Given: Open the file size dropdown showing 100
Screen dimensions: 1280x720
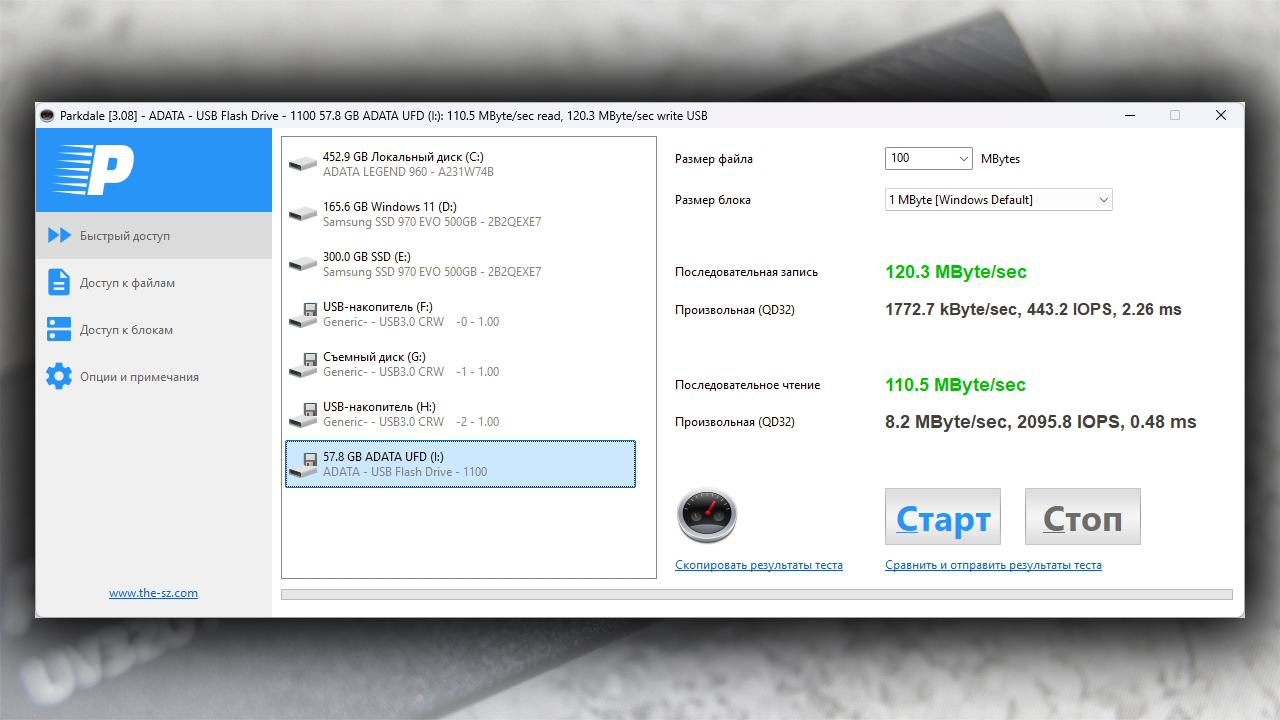Looking at the screenshot, I should [929, 158].
